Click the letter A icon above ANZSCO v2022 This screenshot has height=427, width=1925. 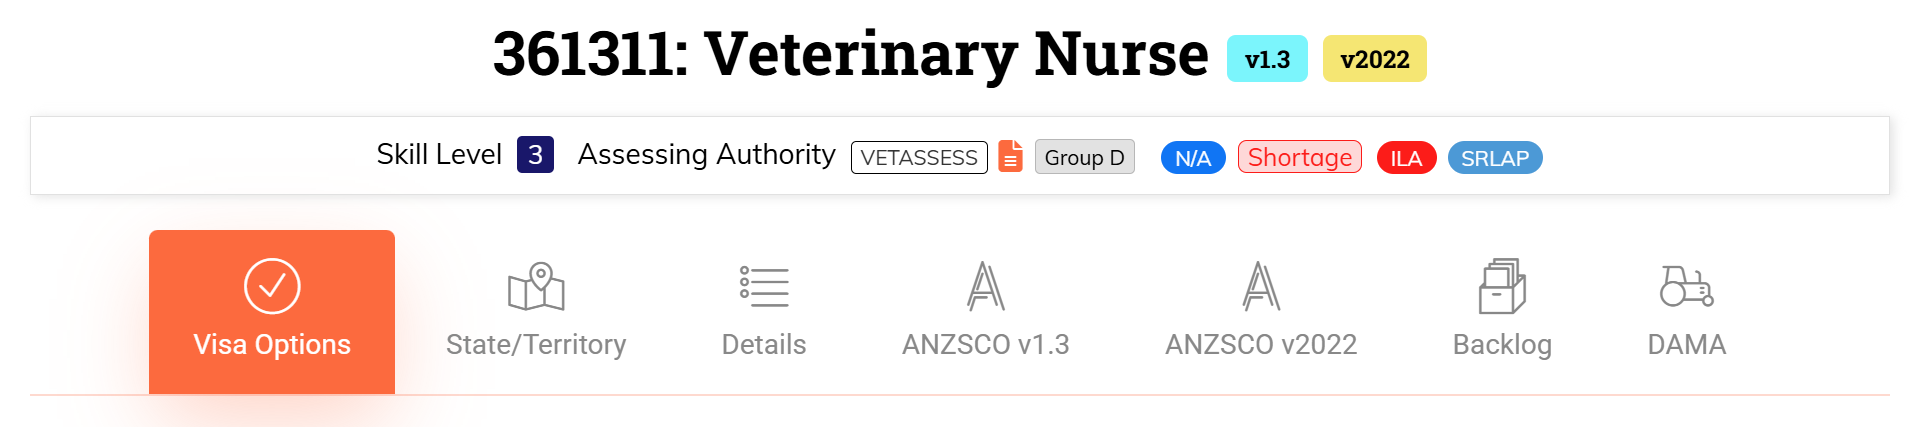pyautogui.click(x=1261, y=286)
